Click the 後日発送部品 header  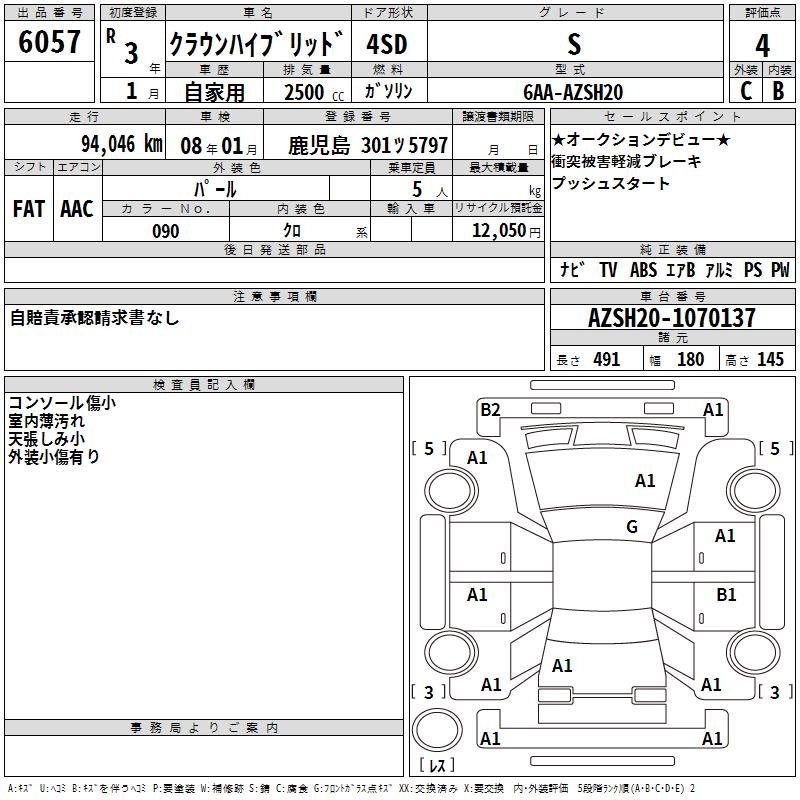click(274, 249)
